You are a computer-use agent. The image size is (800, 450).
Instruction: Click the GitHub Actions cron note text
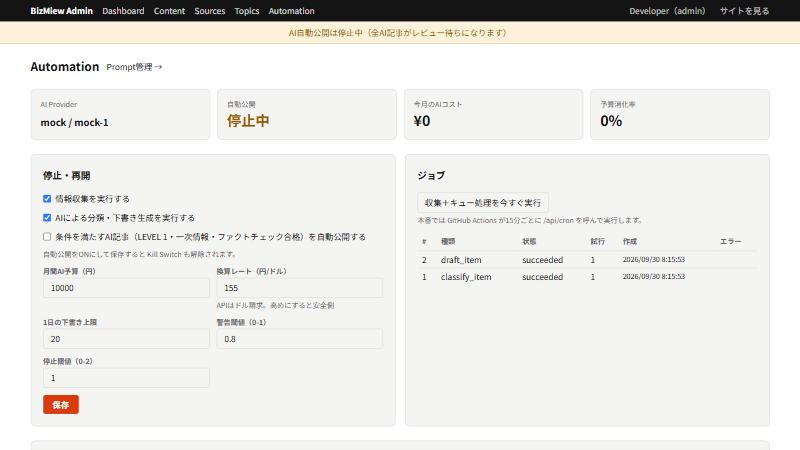coord(530,220)
